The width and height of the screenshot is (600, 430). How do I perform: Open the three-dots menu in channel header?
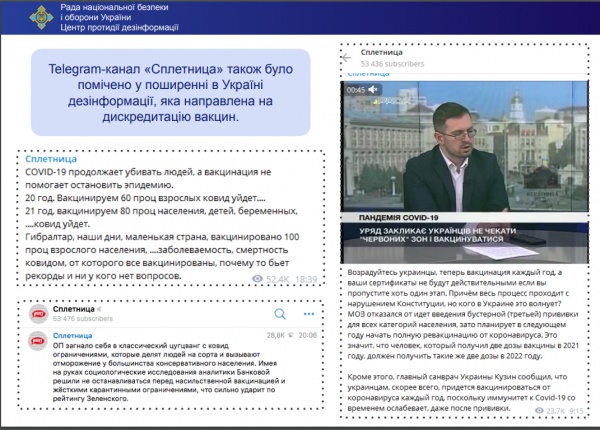309,314
